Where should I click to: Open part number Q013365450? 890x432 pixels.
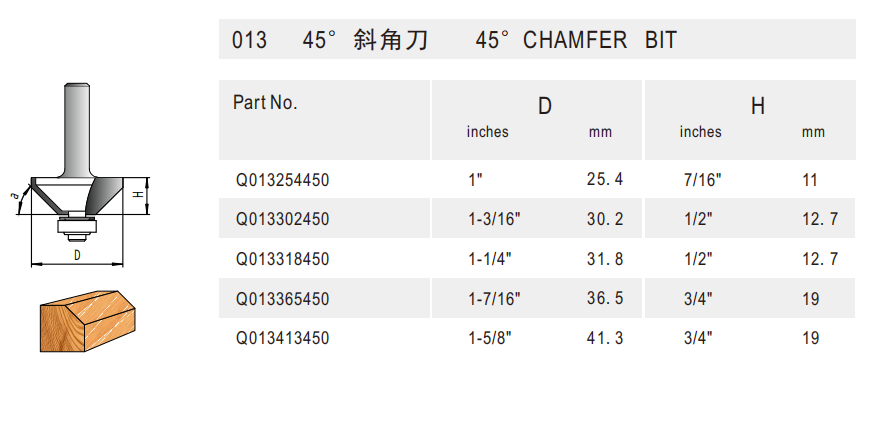tap(283, 299)
